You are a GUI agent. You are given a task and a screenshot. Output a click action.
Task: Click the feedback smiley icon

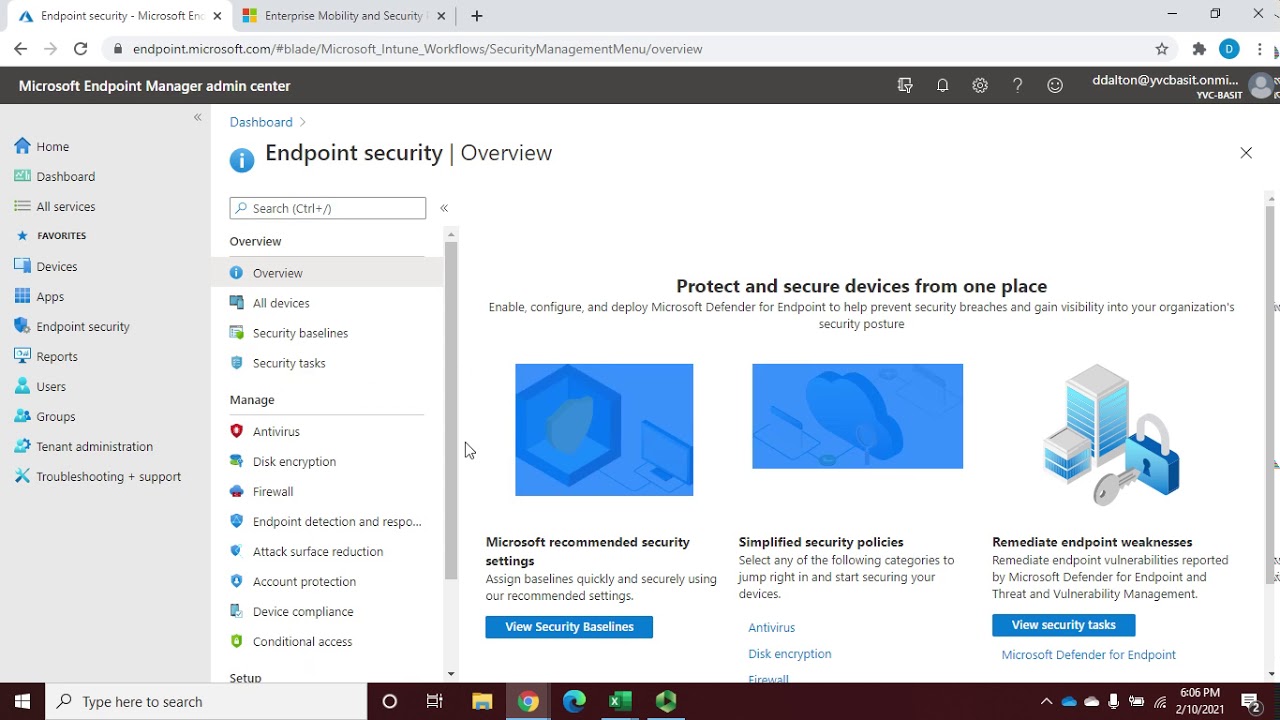[1055, 86]
